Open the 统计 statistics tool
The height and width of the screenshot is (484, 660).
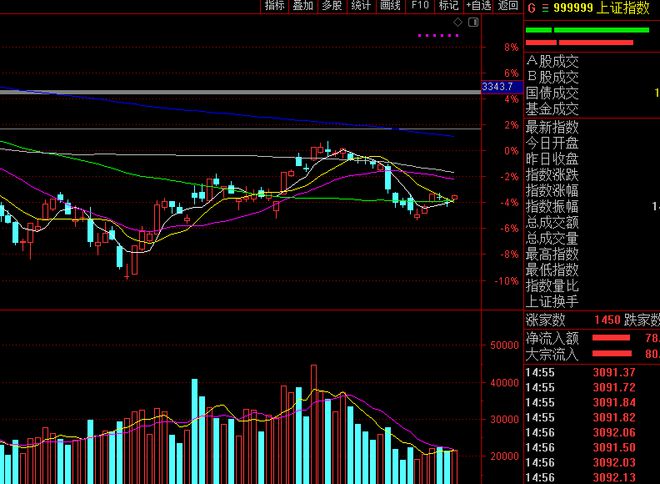(361, 6)
